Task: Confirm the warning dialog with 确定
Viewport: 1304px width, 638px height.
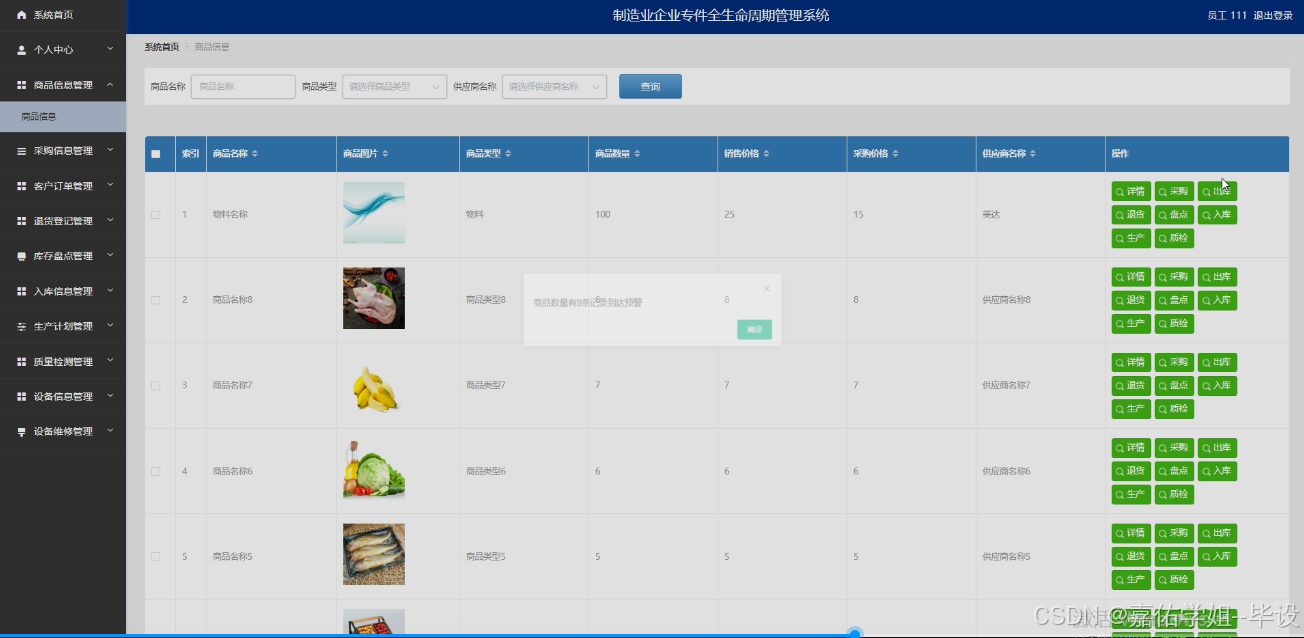Action: click(754, 329)
